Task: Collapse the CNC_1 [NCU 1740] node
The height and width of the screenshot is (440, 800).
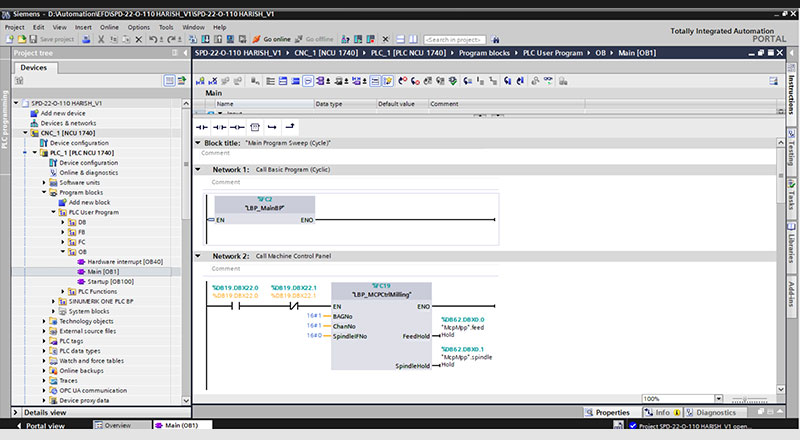Action: [x=26, y=133]
